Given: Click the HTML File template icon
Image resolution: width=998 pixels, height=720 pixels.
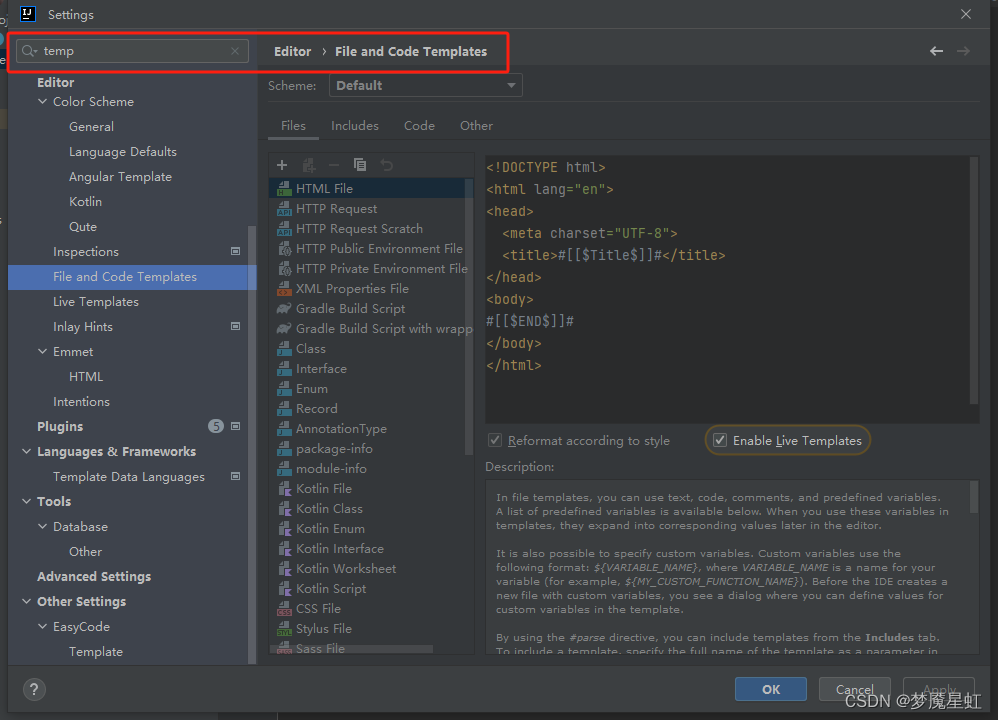Looking at the screenshot, I should click(x=284, y=188).
